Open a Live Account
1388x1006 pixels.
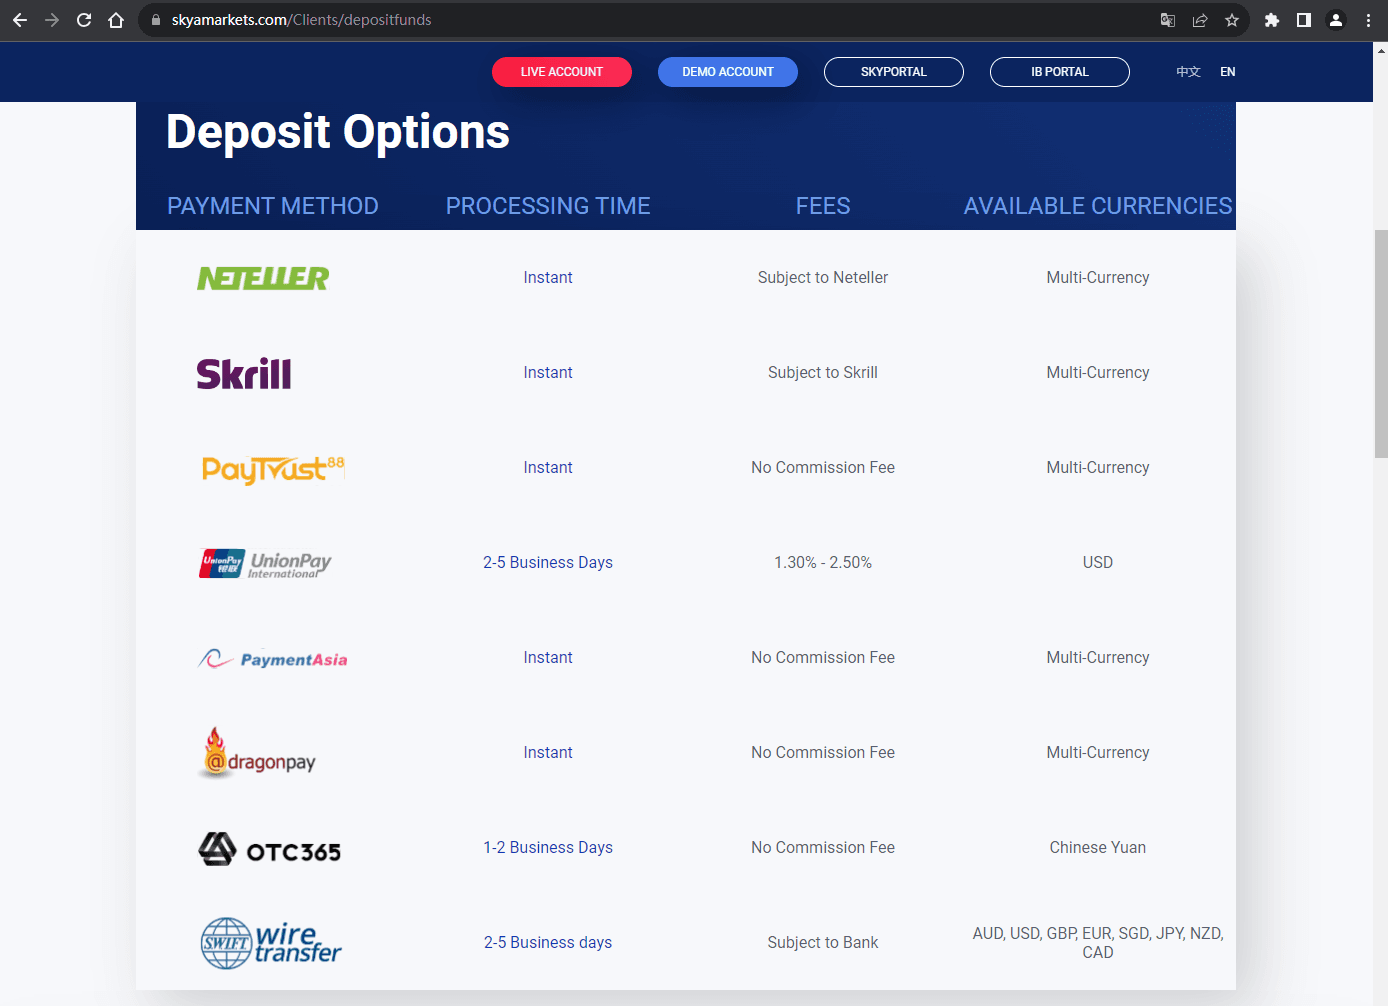[562, 72]
